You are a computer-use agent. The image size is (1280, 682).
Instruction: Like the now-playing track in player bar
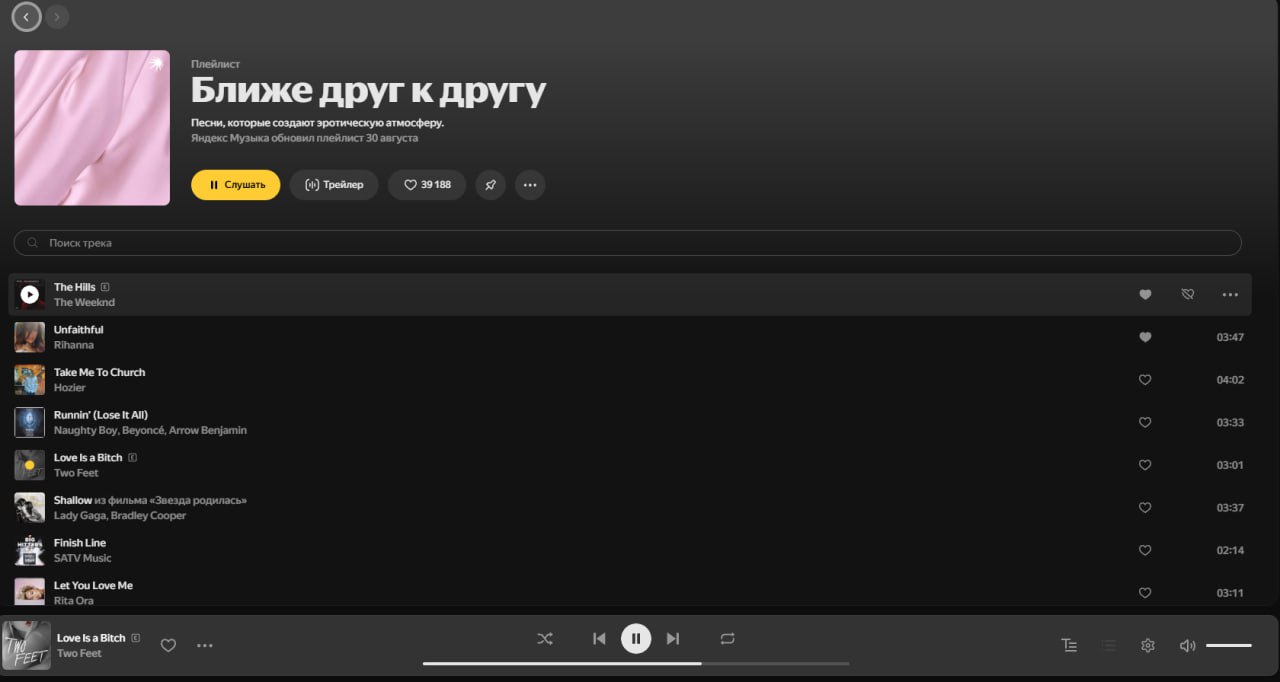[x=168, y=646]
